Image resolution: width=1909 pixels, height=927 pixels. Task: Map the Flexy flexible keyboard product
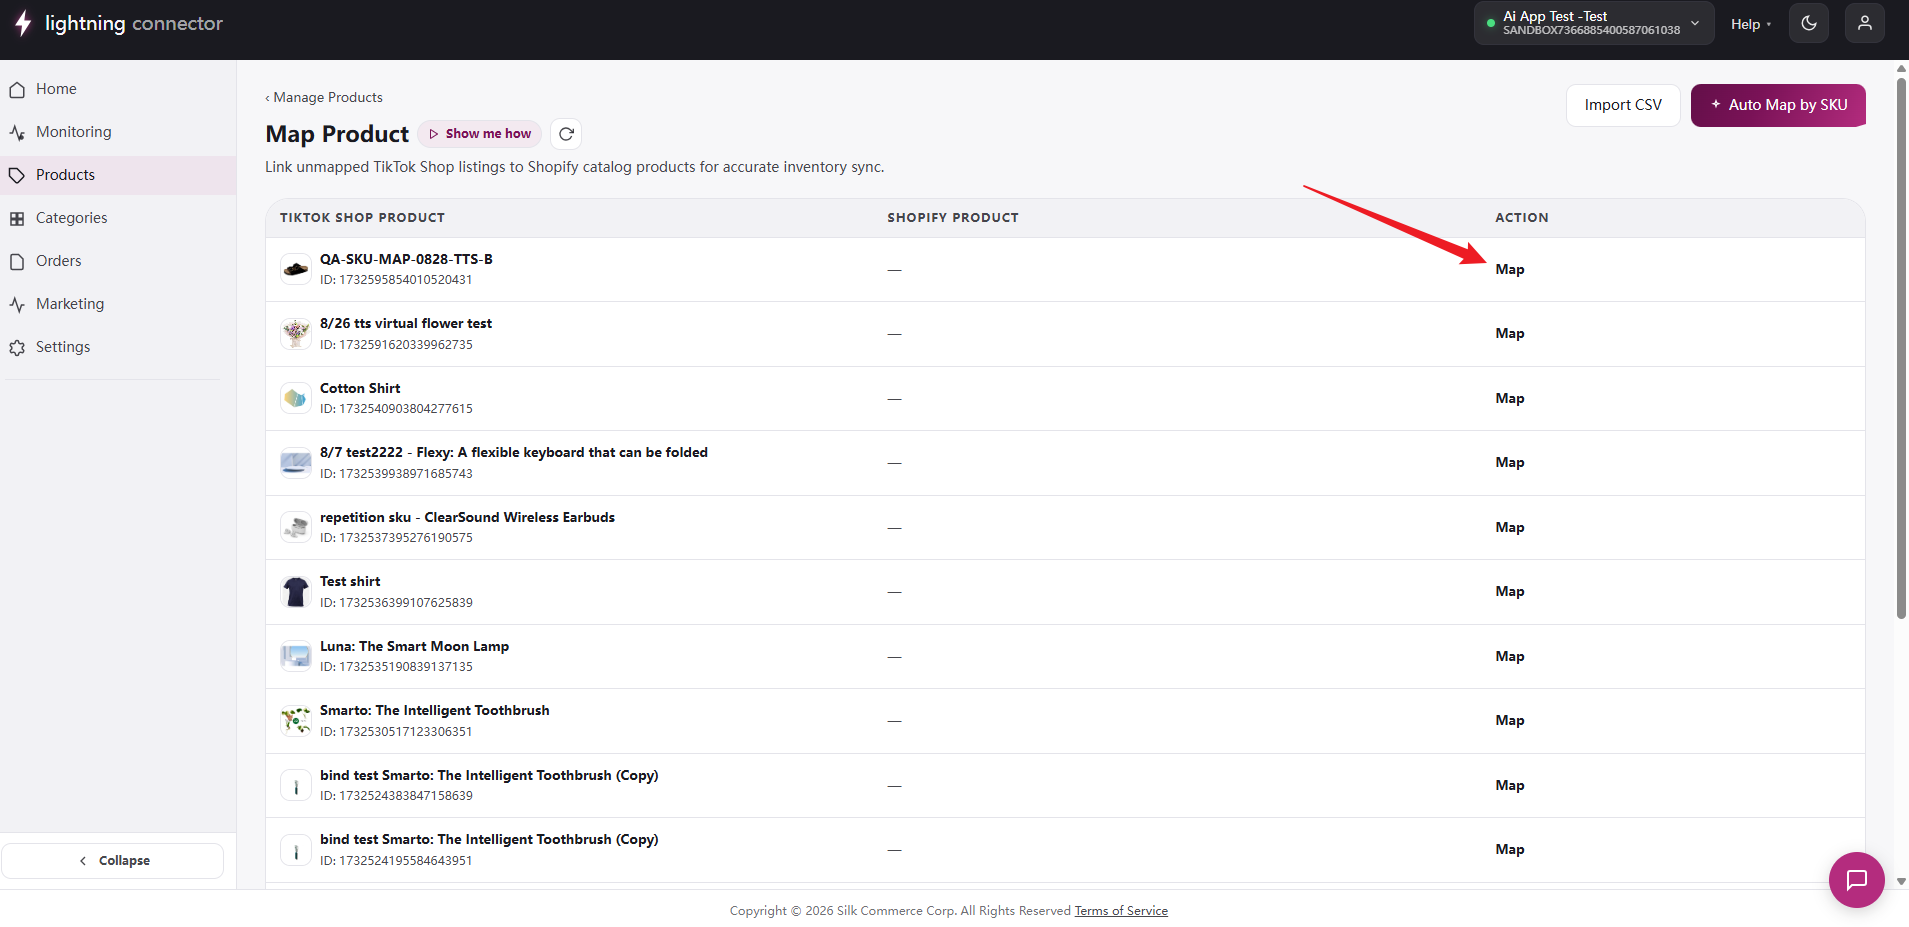(1510, 462)
